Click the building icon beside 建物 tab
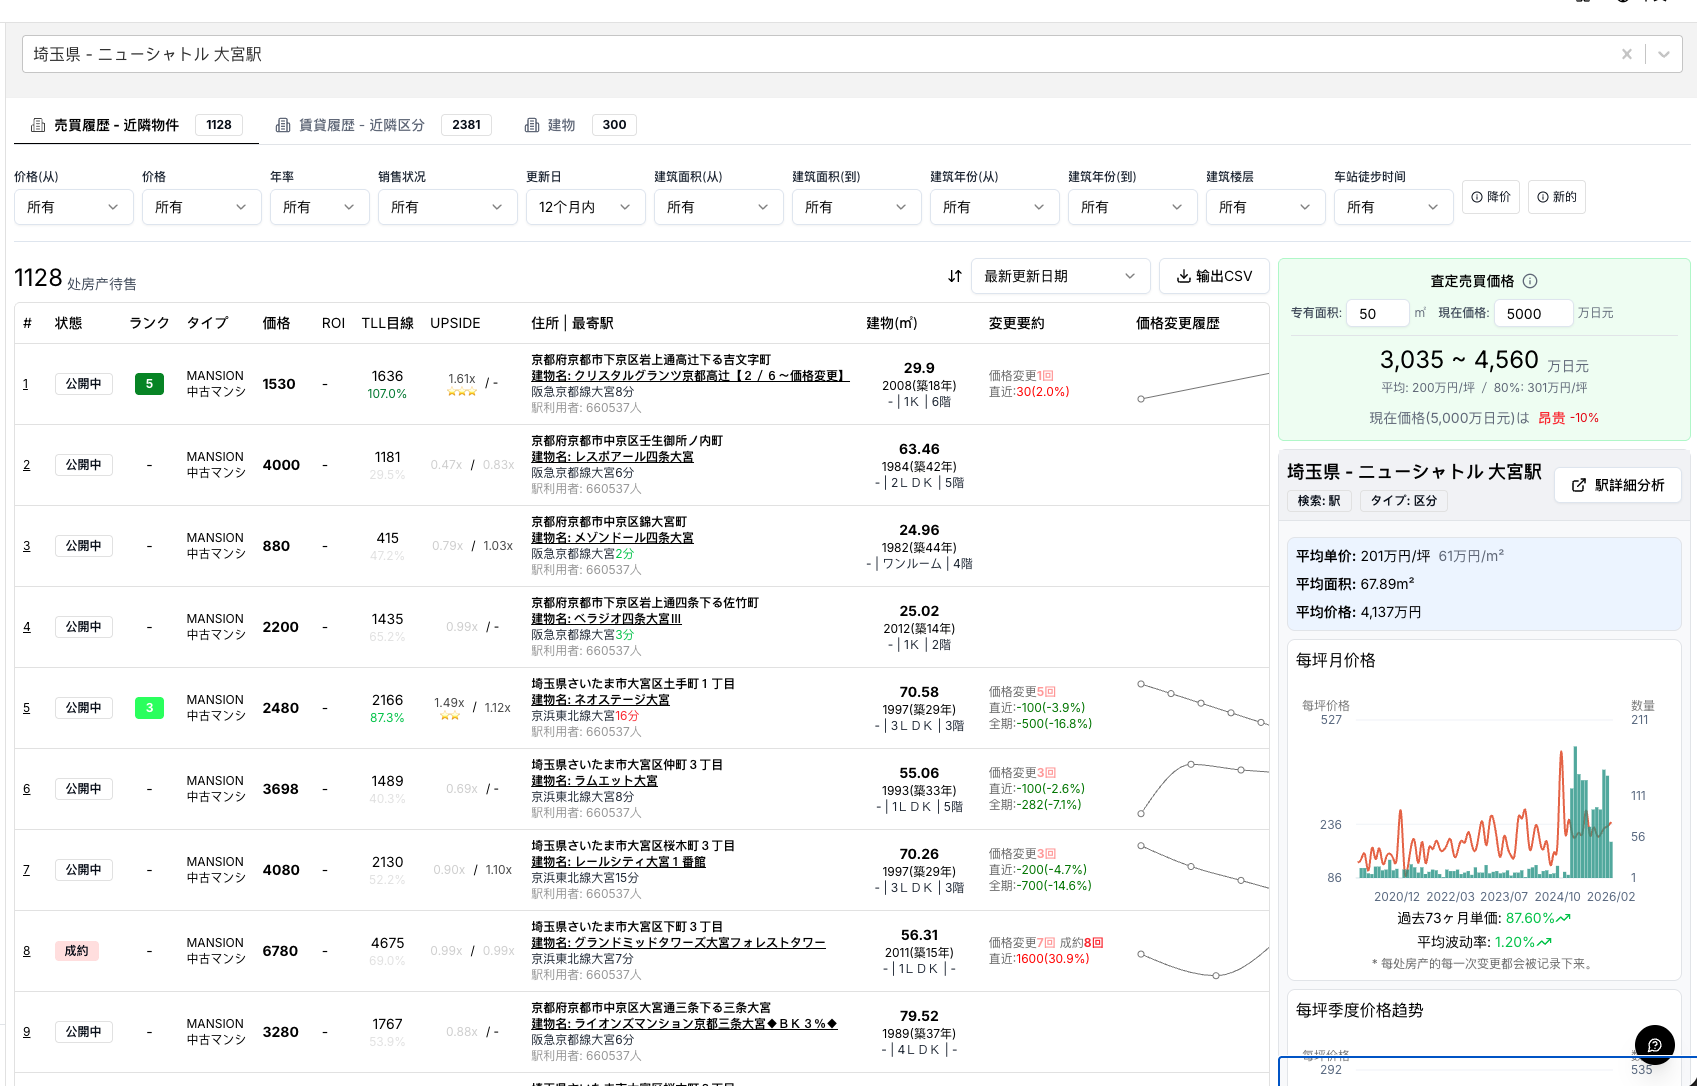The height and width of the screenshot is (1086, 1697). [x=531, y=124]
